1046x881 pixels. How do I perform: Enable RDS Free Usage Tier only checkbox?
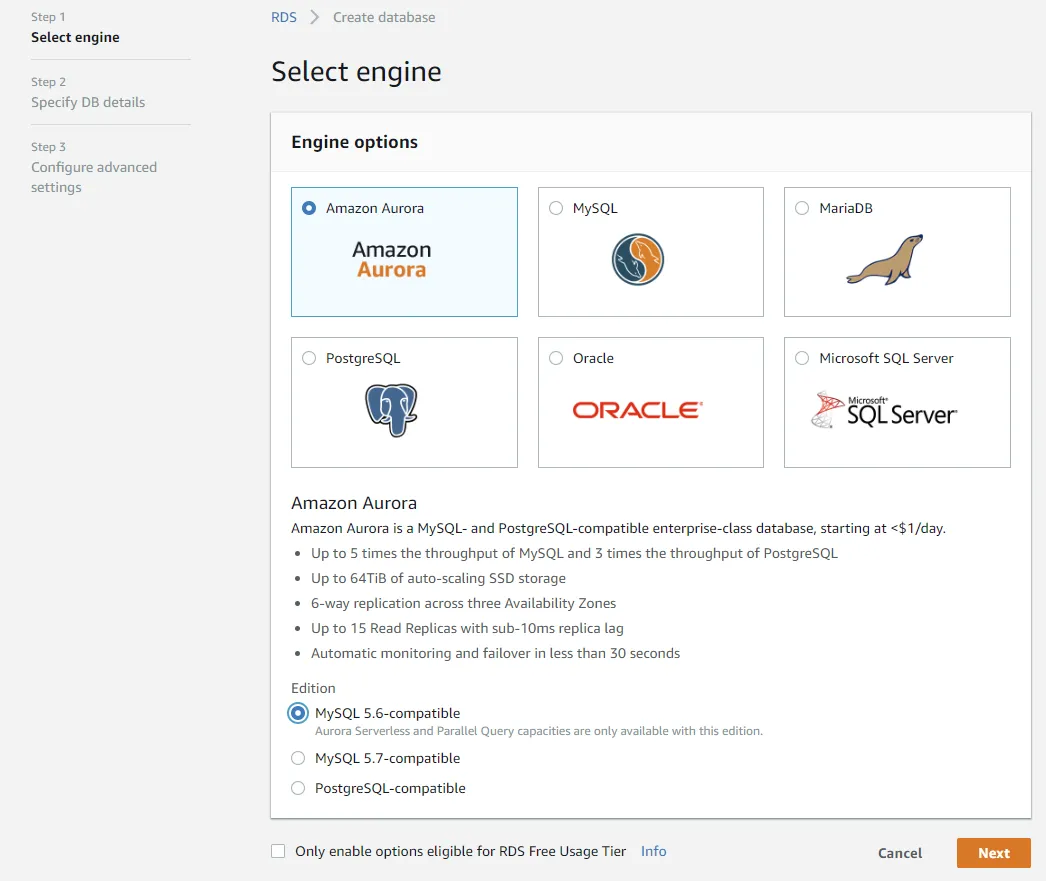click(x=278, y=851)
